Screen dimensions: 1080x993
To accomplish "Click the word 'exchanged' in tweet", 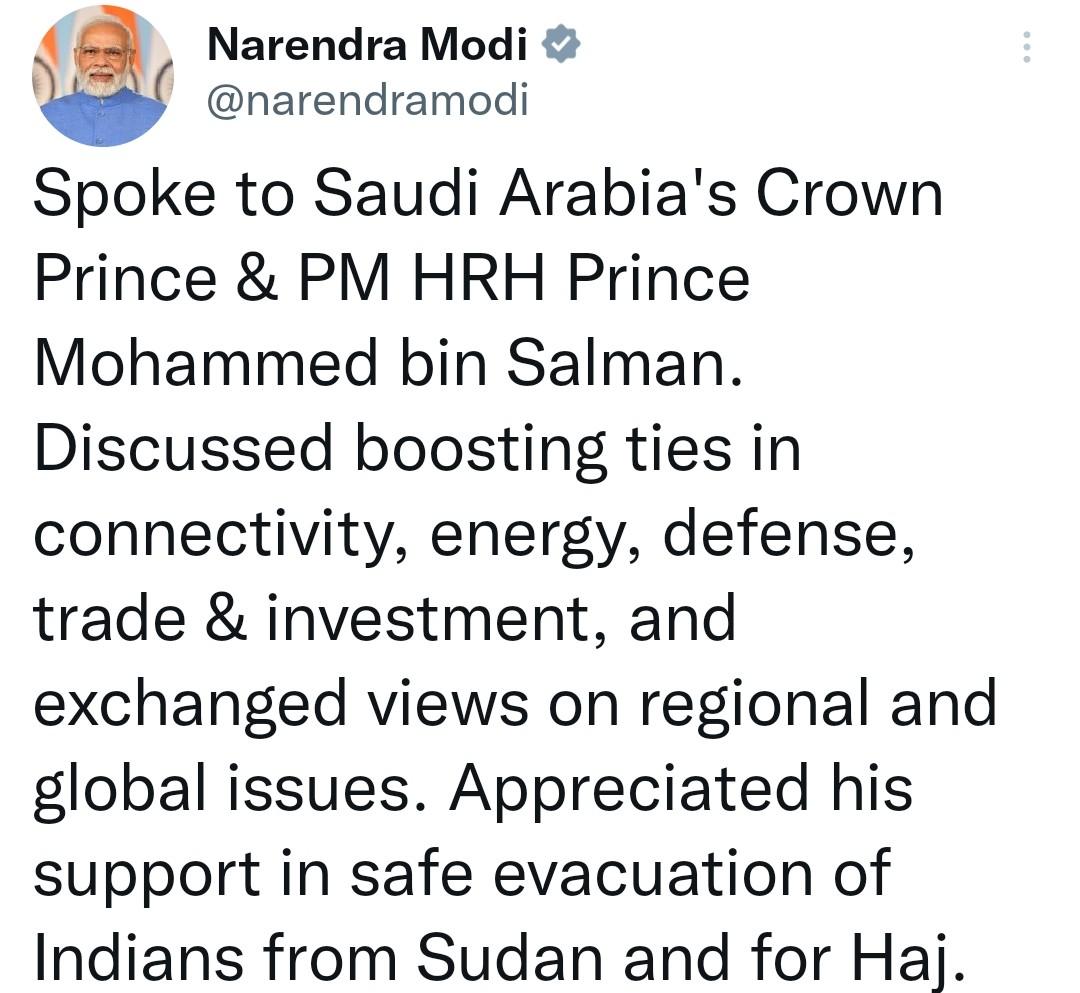I will coord(189,703).
